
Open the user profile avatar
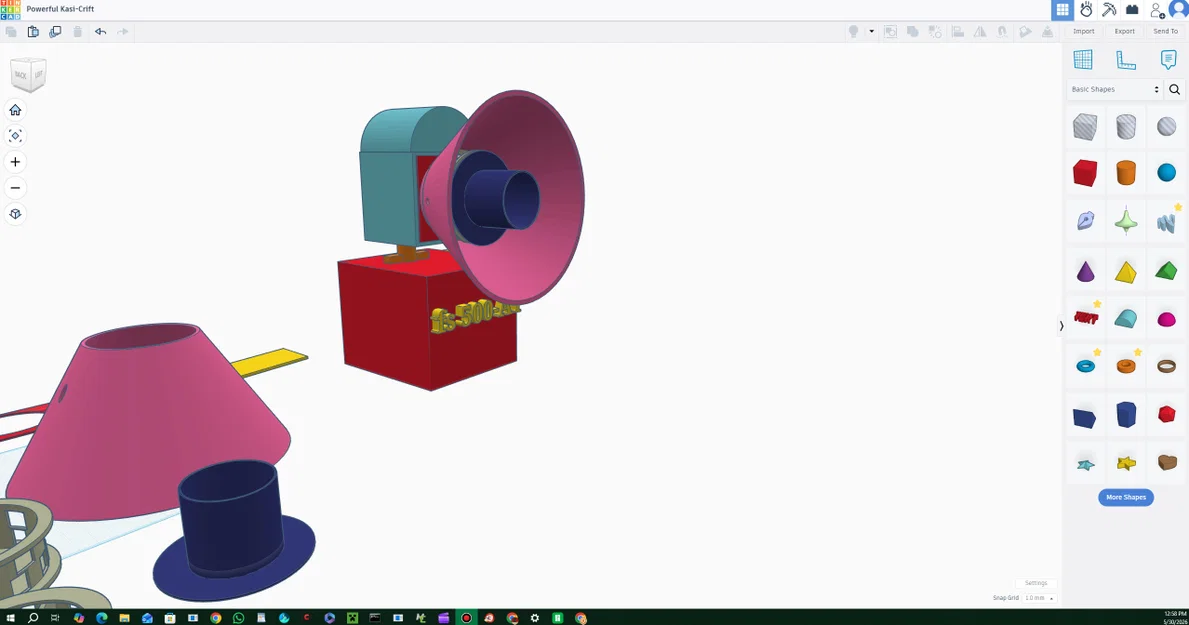click(1179, 9)
